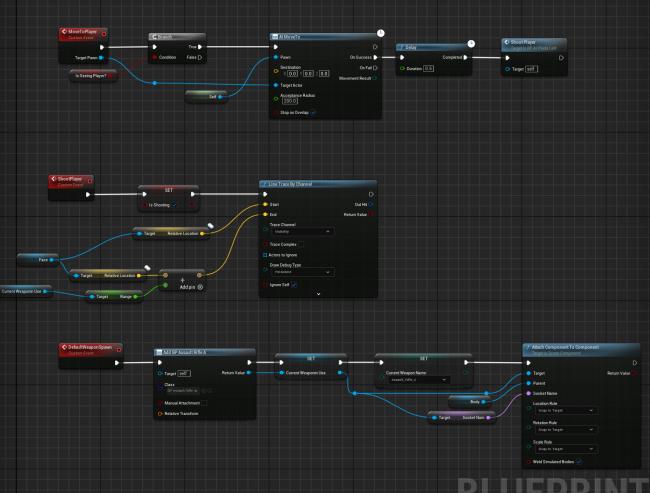Click the Acceptance Radius value field
Image resolution: width=650 pixels, height=493 pixels.
(x=290, y=101)
